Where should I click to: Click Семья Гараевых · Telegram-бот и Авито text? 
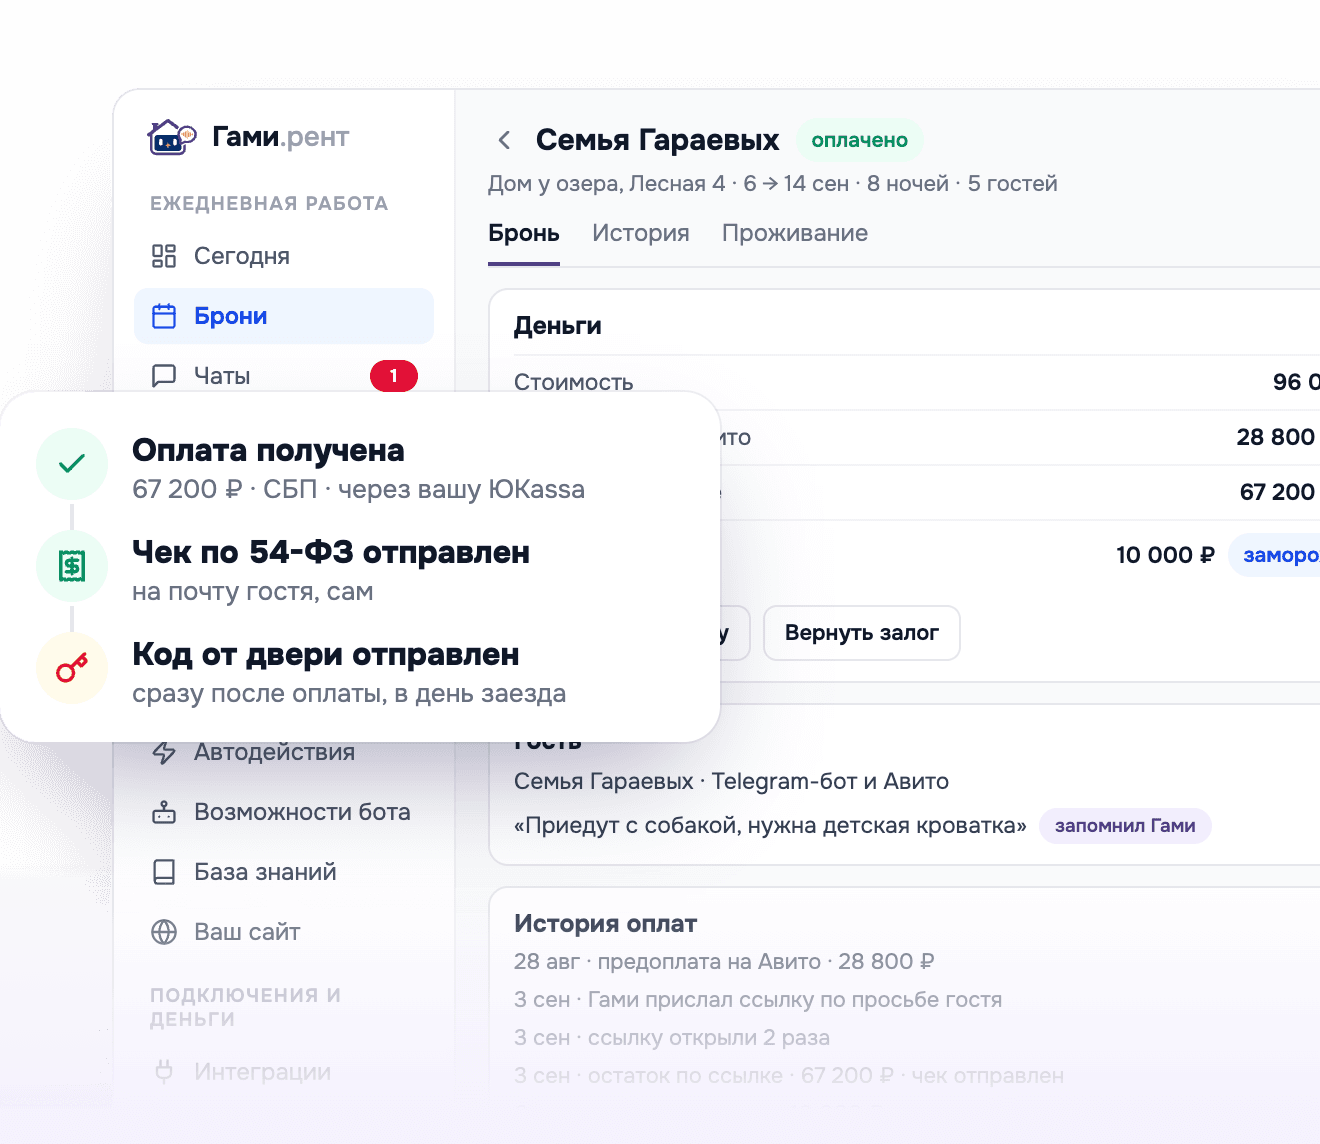[731, 781]
